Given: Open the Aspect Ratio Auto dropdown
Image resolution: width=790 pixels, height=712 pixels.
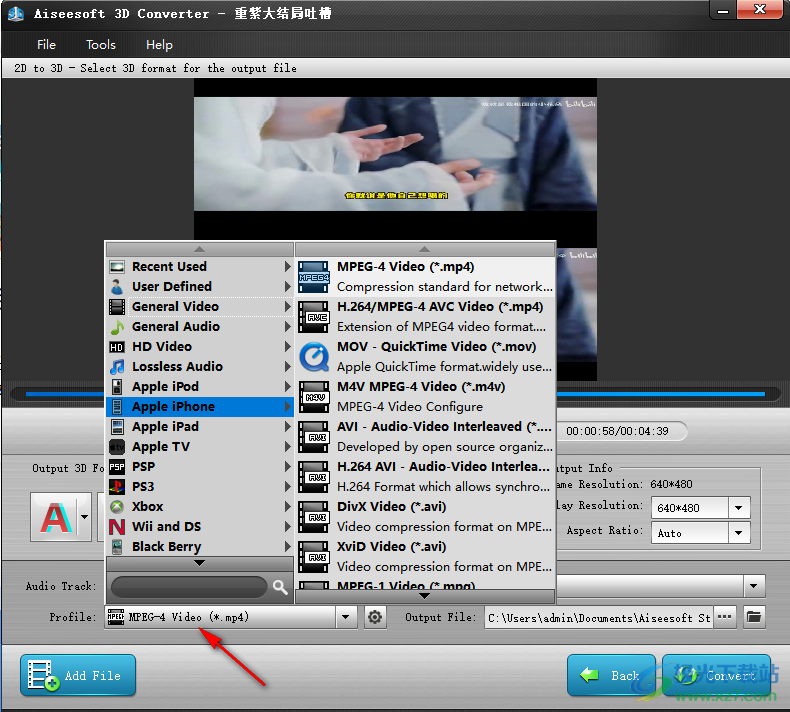Looking at the screenshot, I should tap(739, 533).
